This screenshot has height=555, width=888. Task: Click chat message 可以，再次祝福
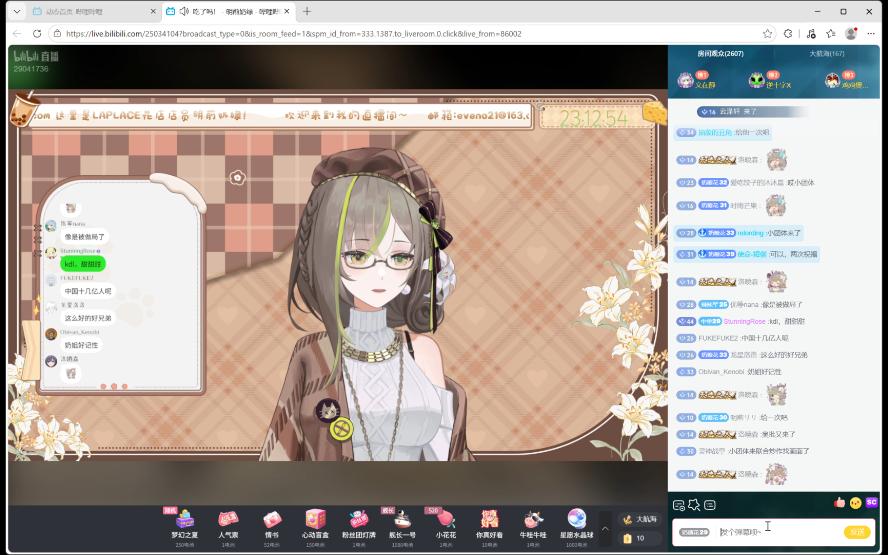793,254
